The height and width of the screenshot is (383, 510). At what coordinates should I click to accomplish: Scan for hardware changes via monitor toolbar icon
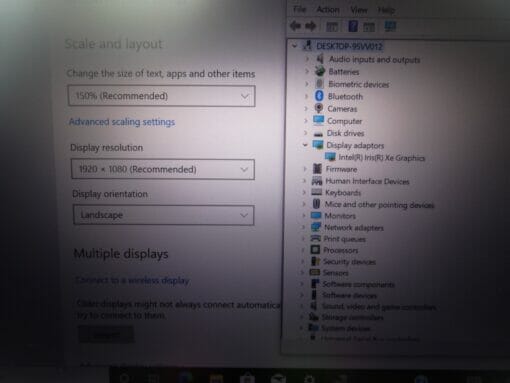pos(390,26)
